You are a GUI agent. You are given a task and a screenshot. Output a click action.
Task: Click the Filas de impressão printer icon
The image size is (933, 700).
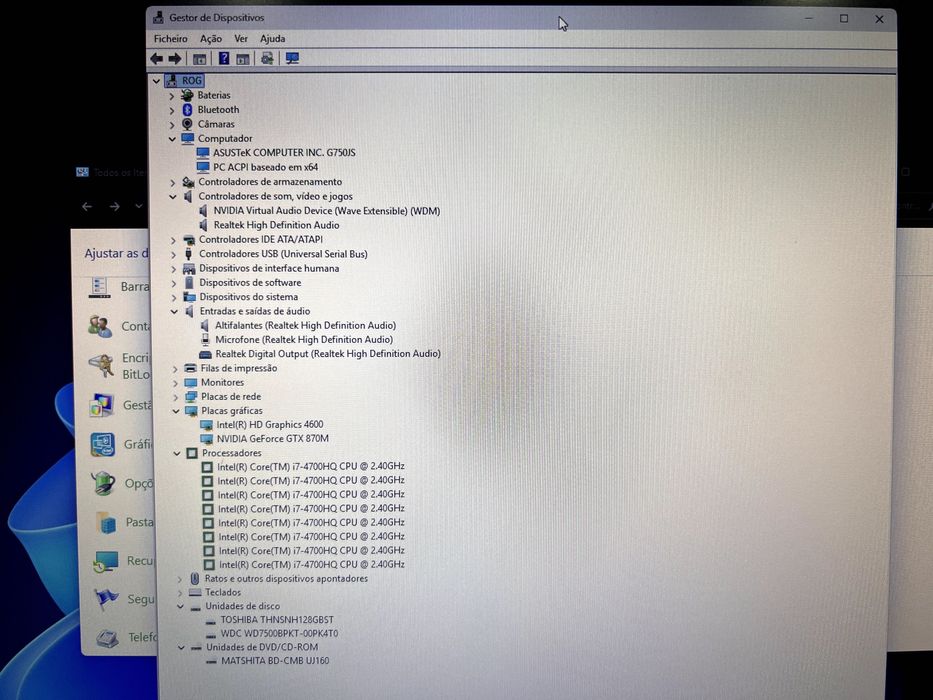pyautogui.click(x=190, y=368)
